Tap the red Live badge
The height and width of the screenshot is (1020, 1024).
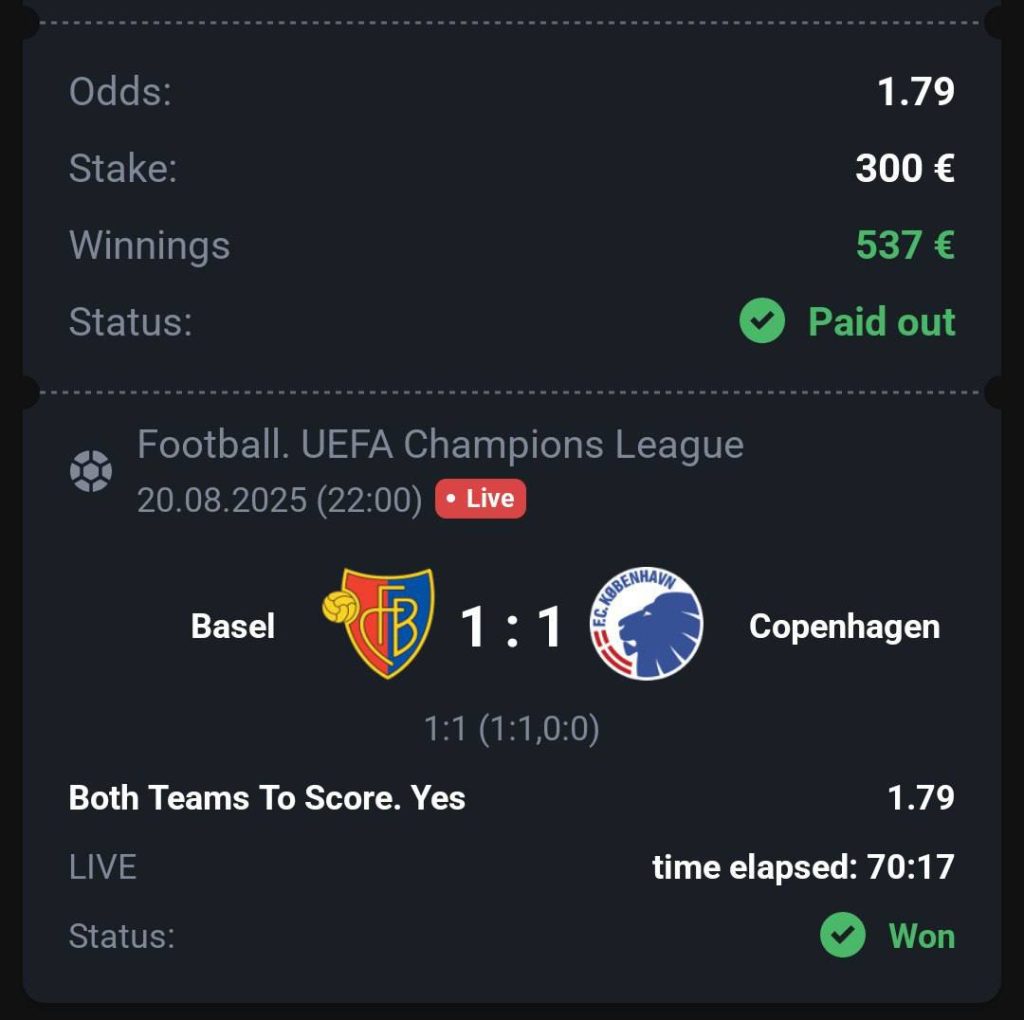[480, 498]
